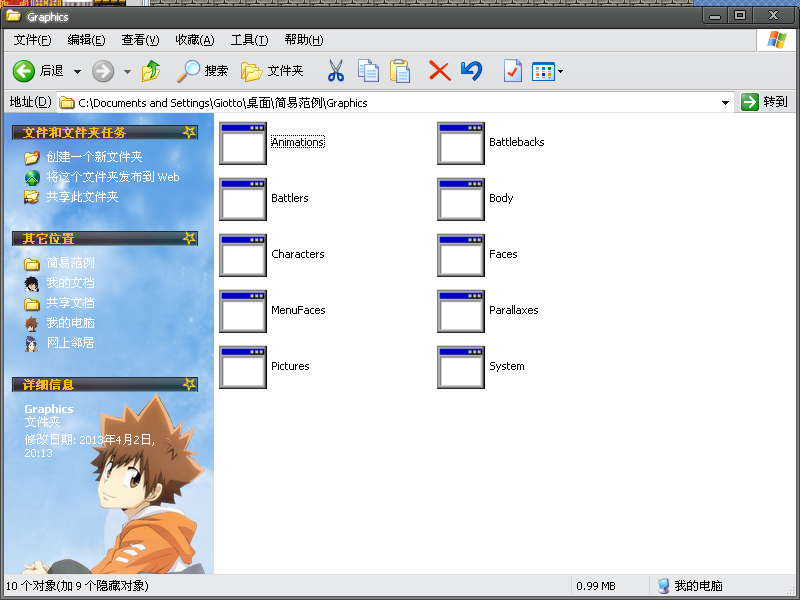
Task: Click the 我的电脑 status bar zone
Action: 690,586
